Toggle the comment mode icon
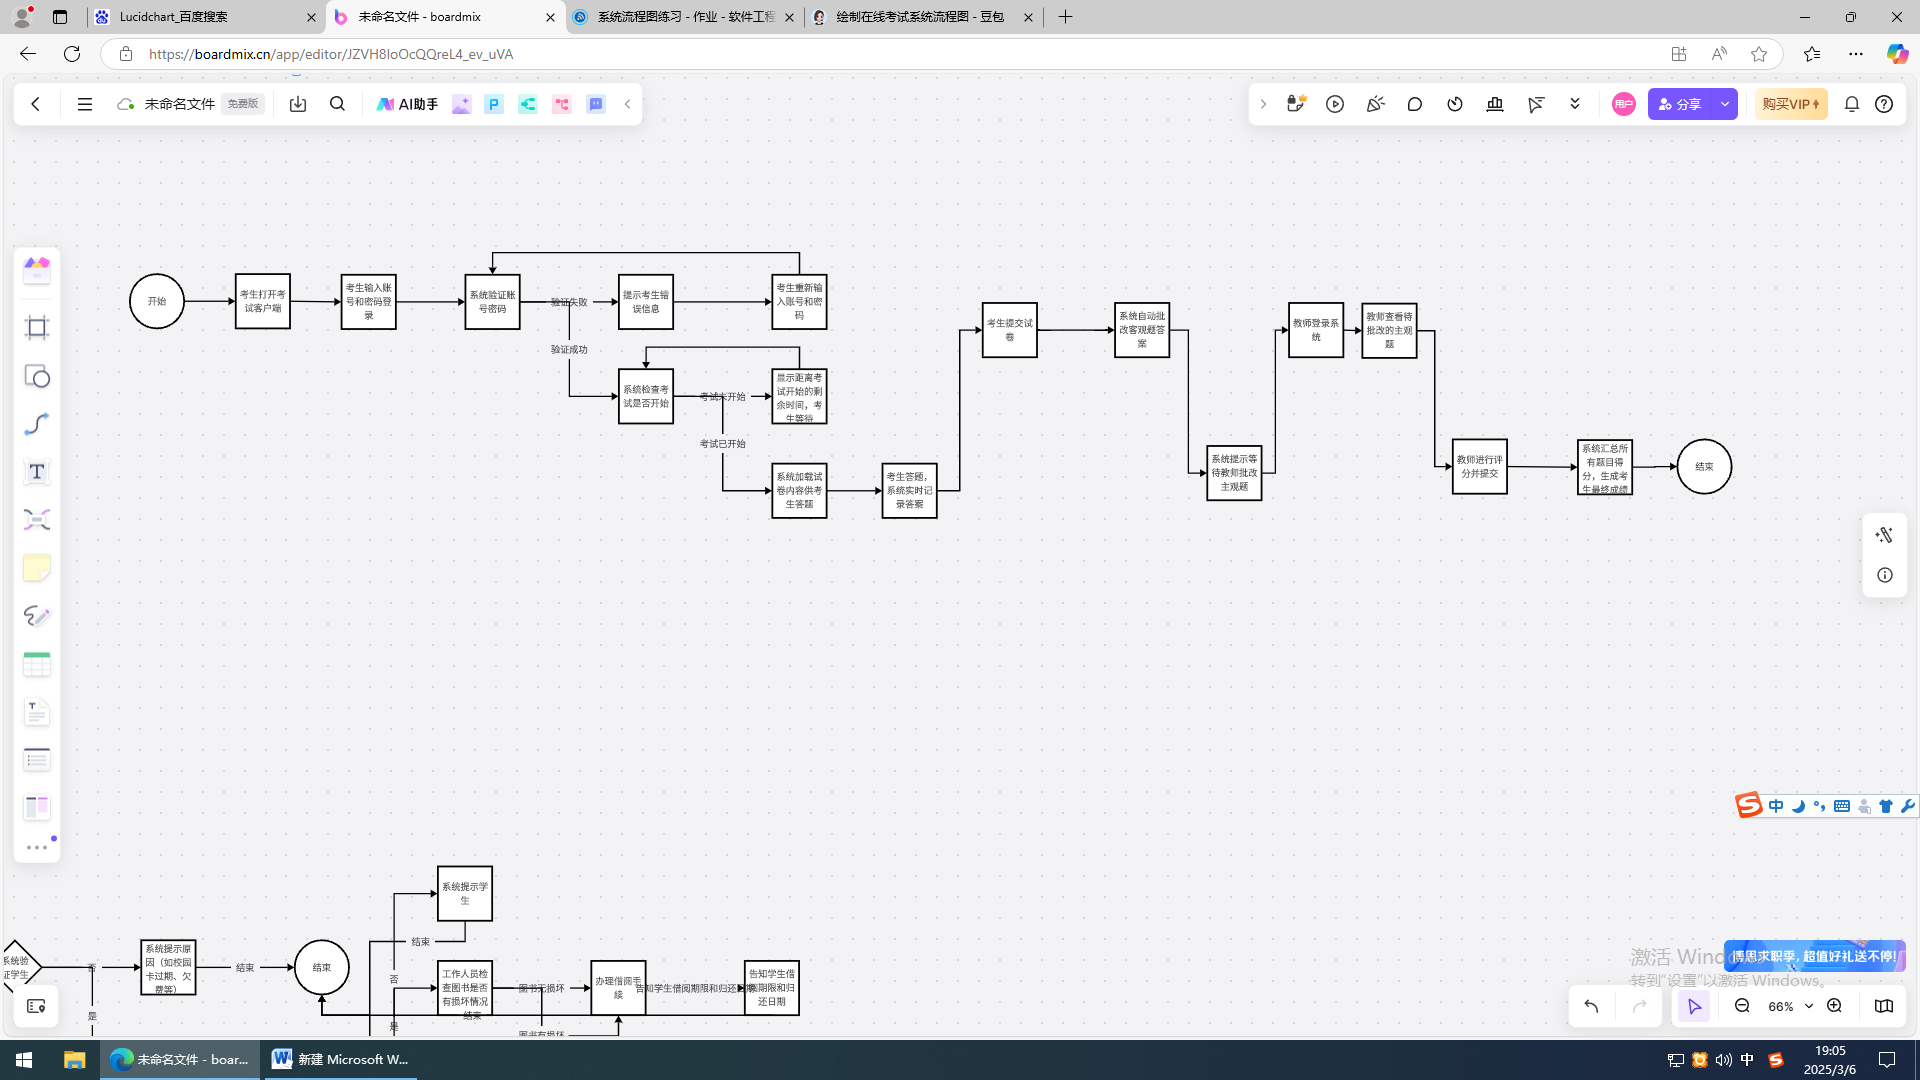Viewport: 1920px width, 1080px height. coord(1415,104)
